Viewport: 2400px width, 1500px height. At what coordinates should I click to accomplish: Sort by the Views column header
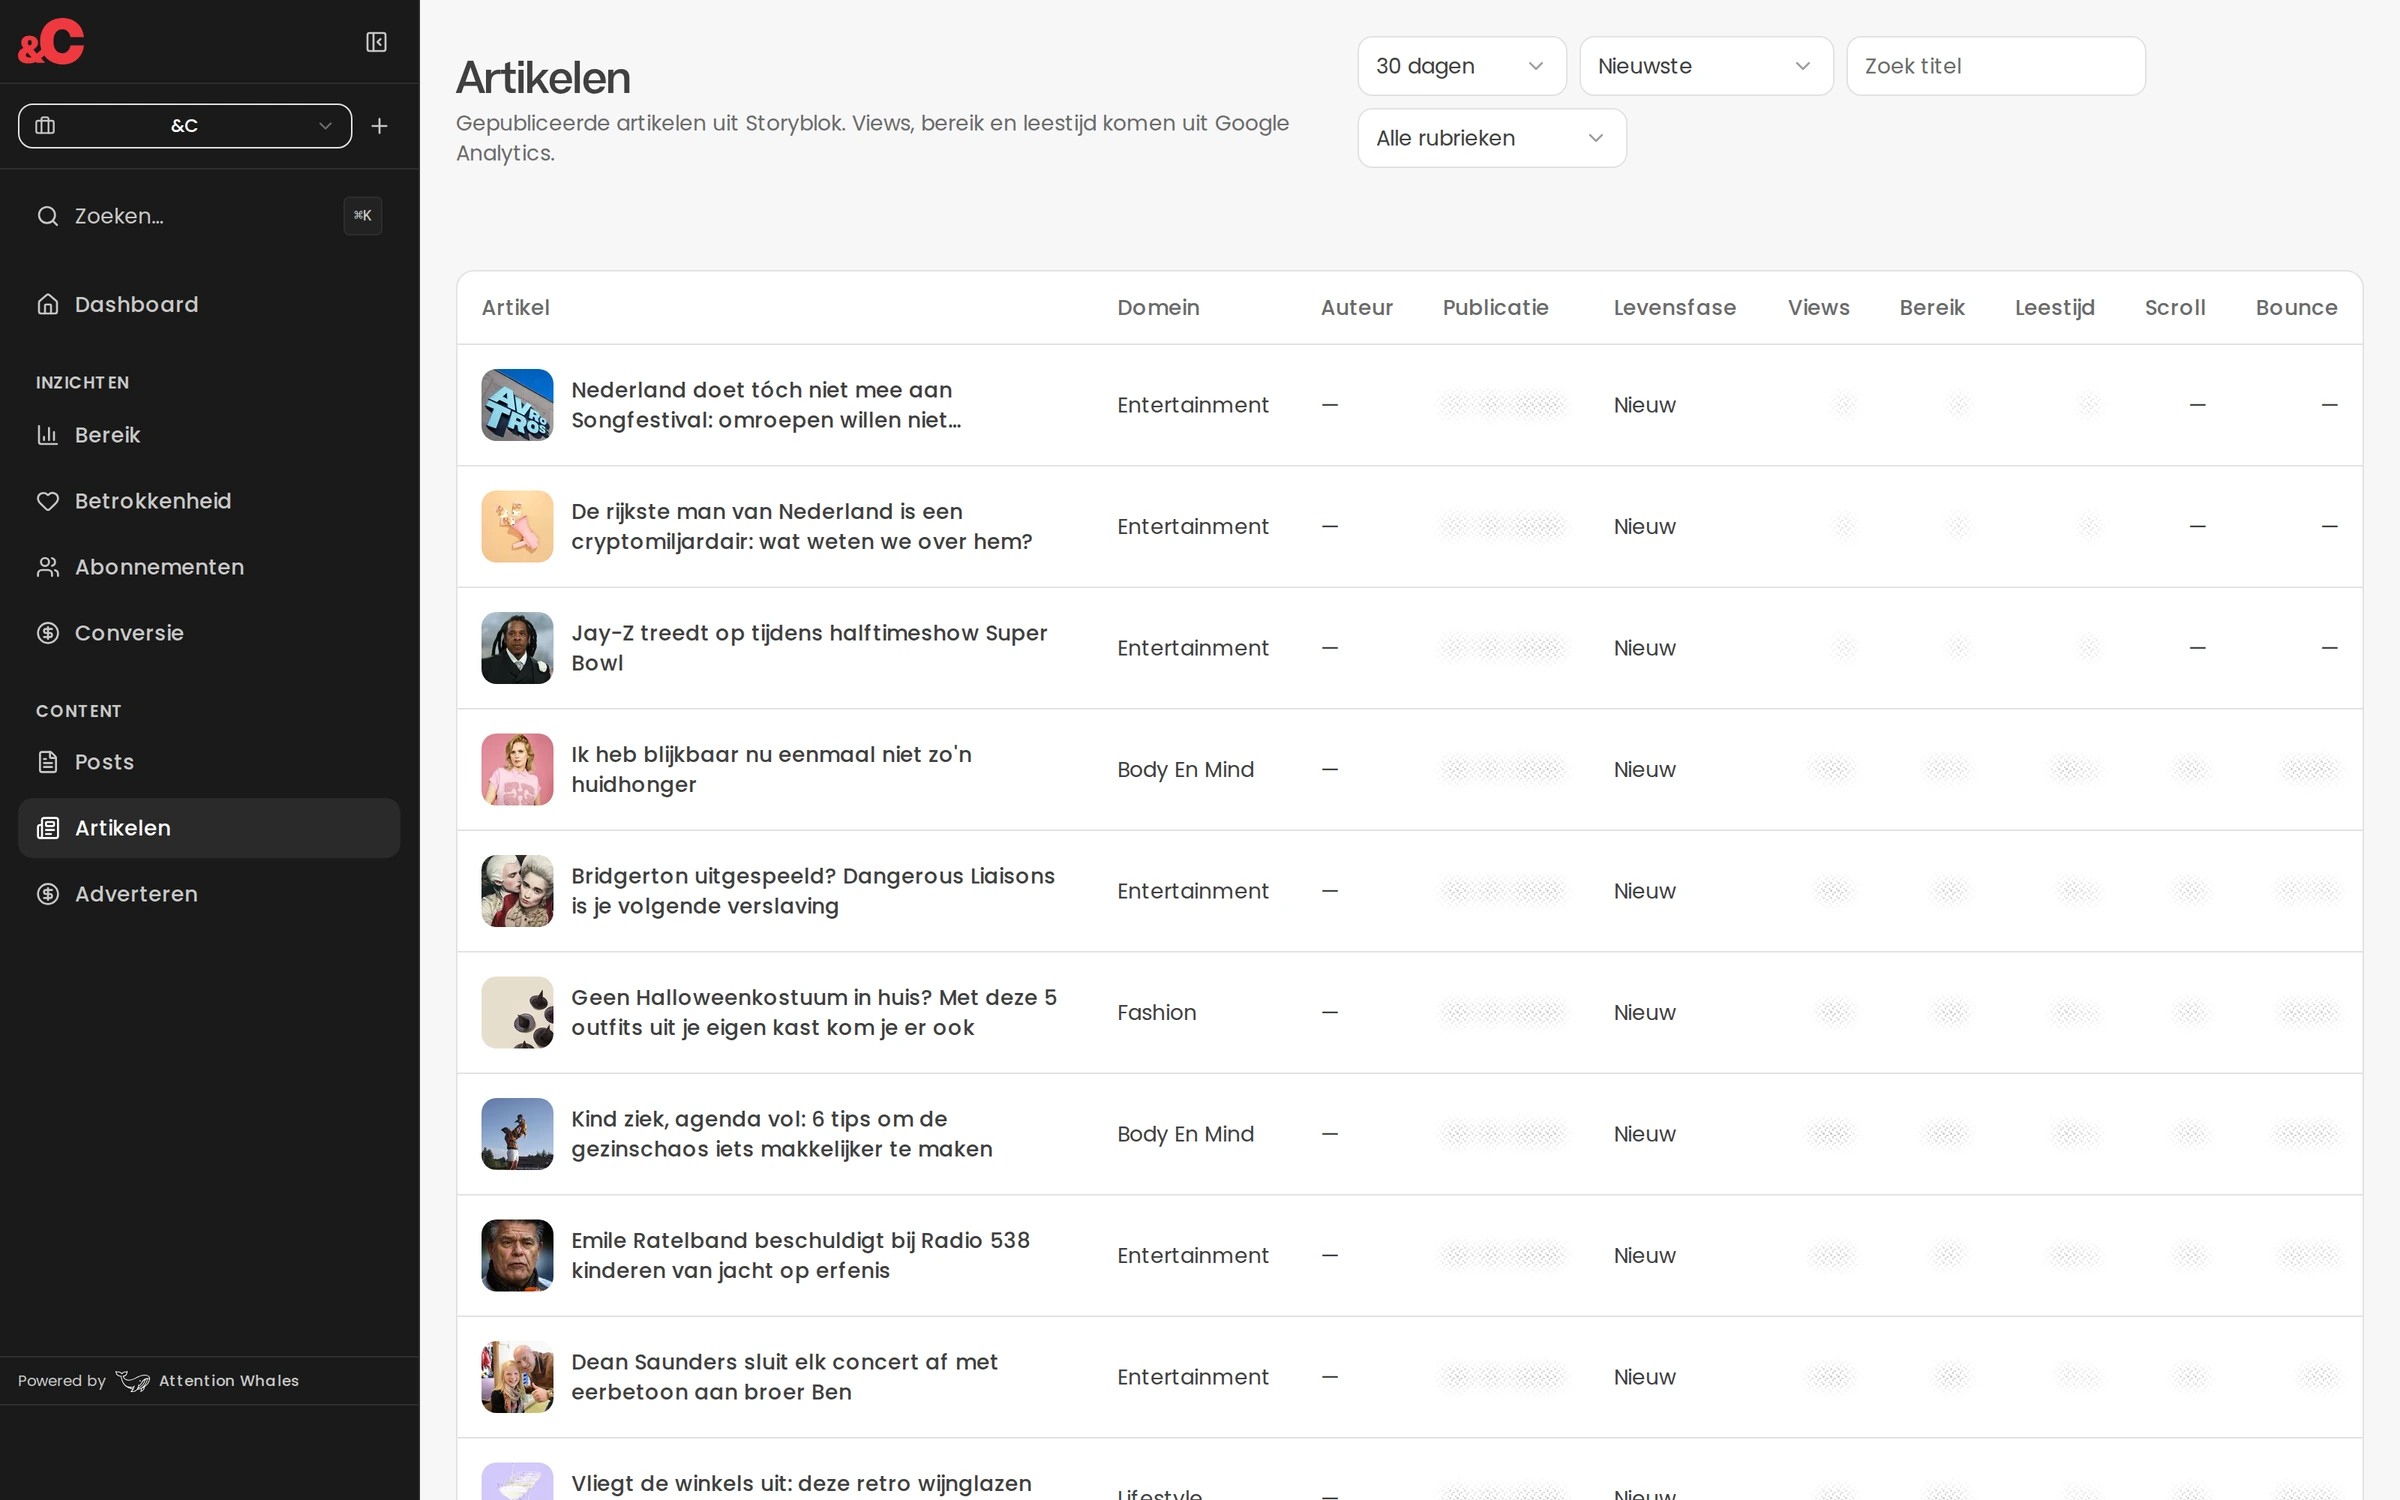(x=1818, y=308)
